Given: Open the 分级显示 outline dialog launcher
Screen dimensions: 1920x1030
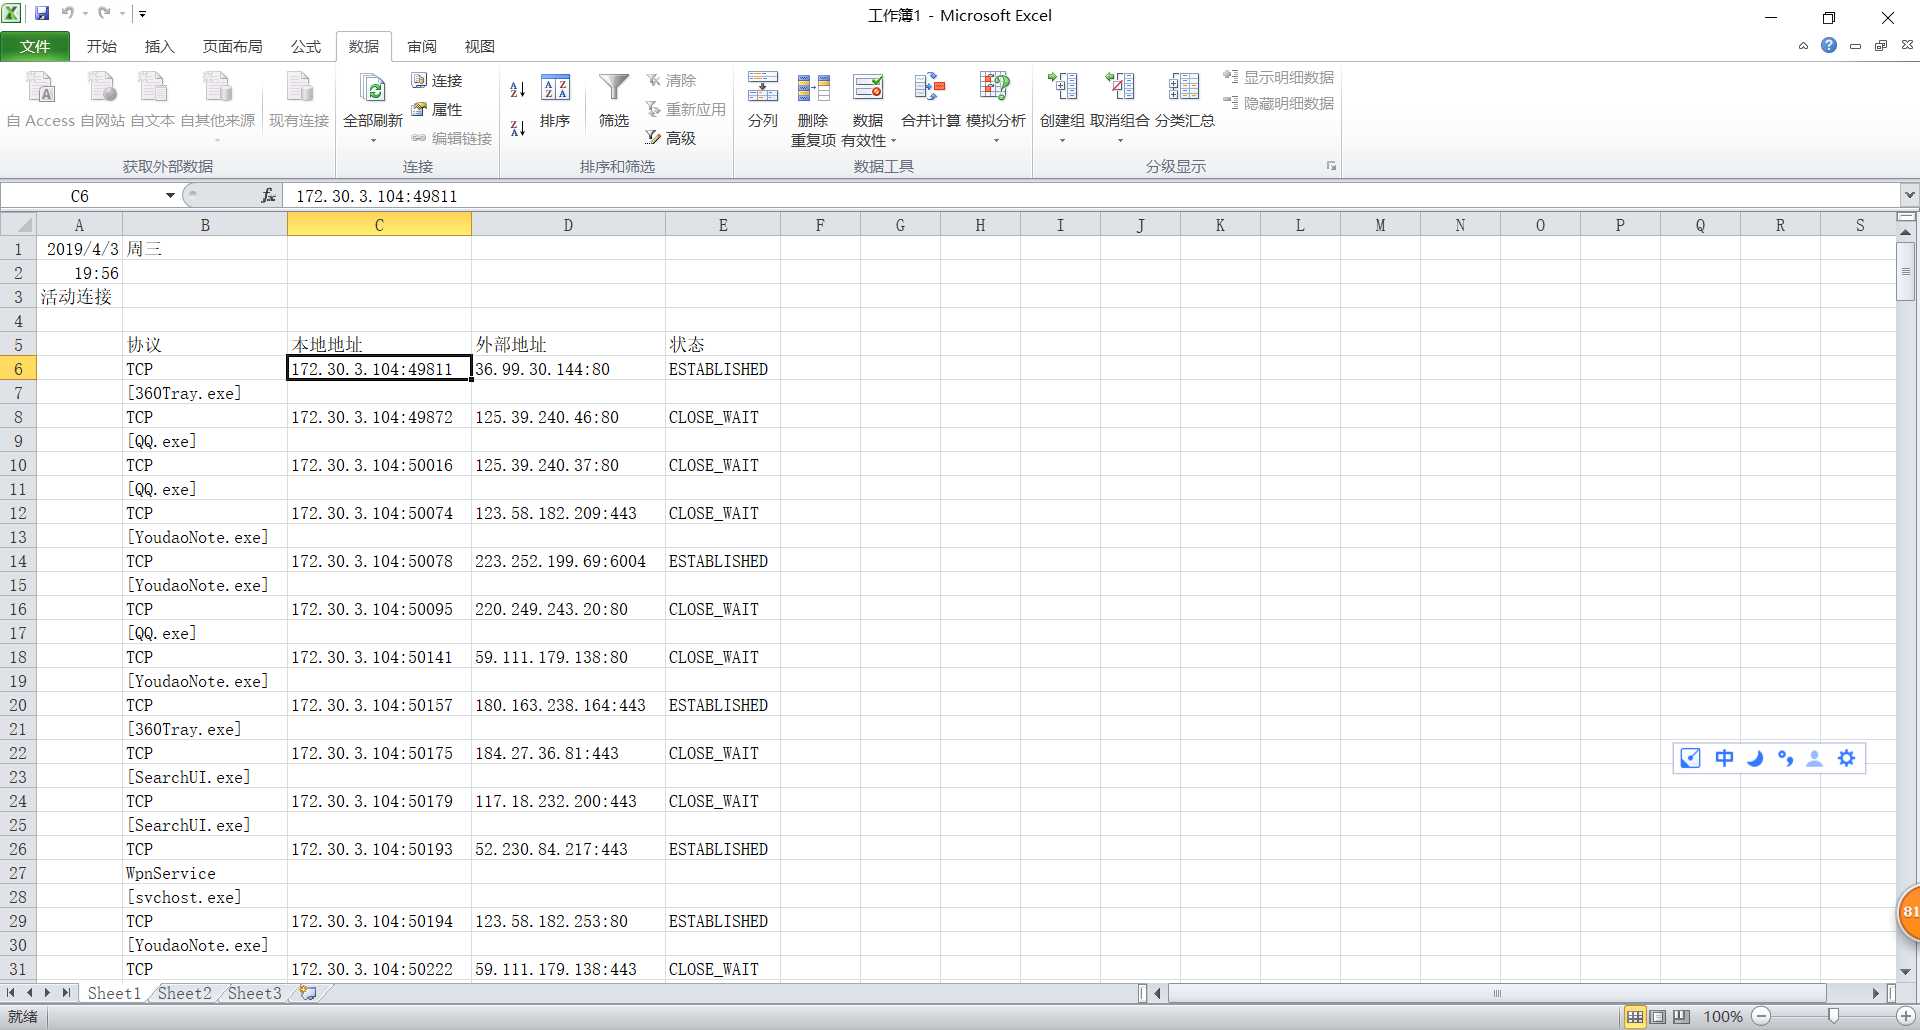Looking at the screenshot, I should [x=1331, y=166].
